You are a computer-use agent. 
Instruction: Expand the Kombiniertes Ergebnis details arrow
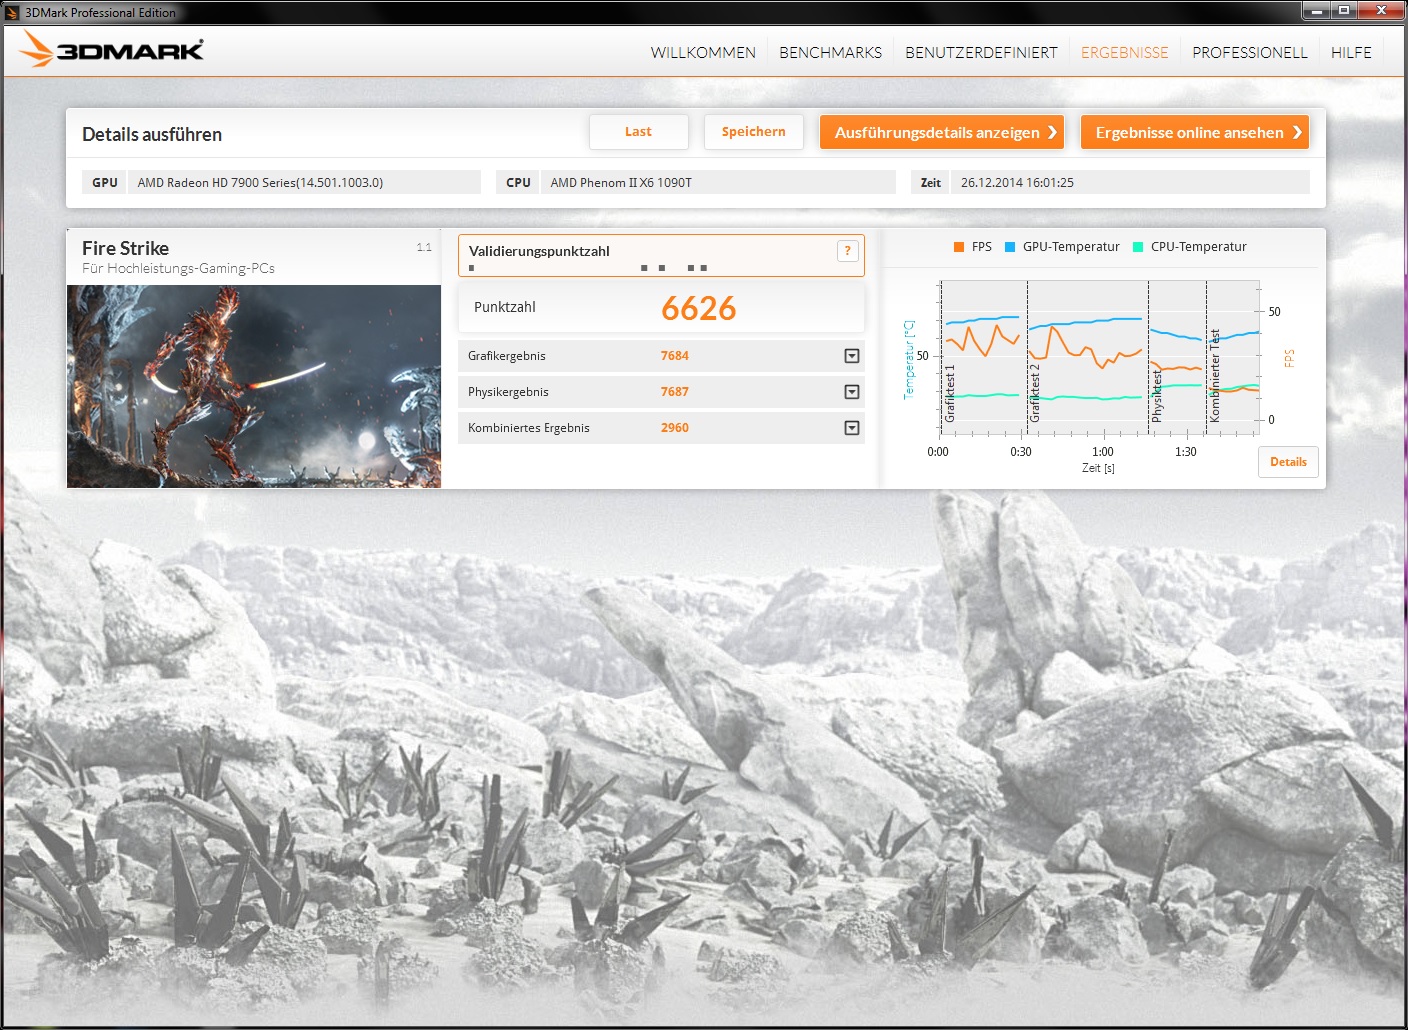(x=852, y=428)
